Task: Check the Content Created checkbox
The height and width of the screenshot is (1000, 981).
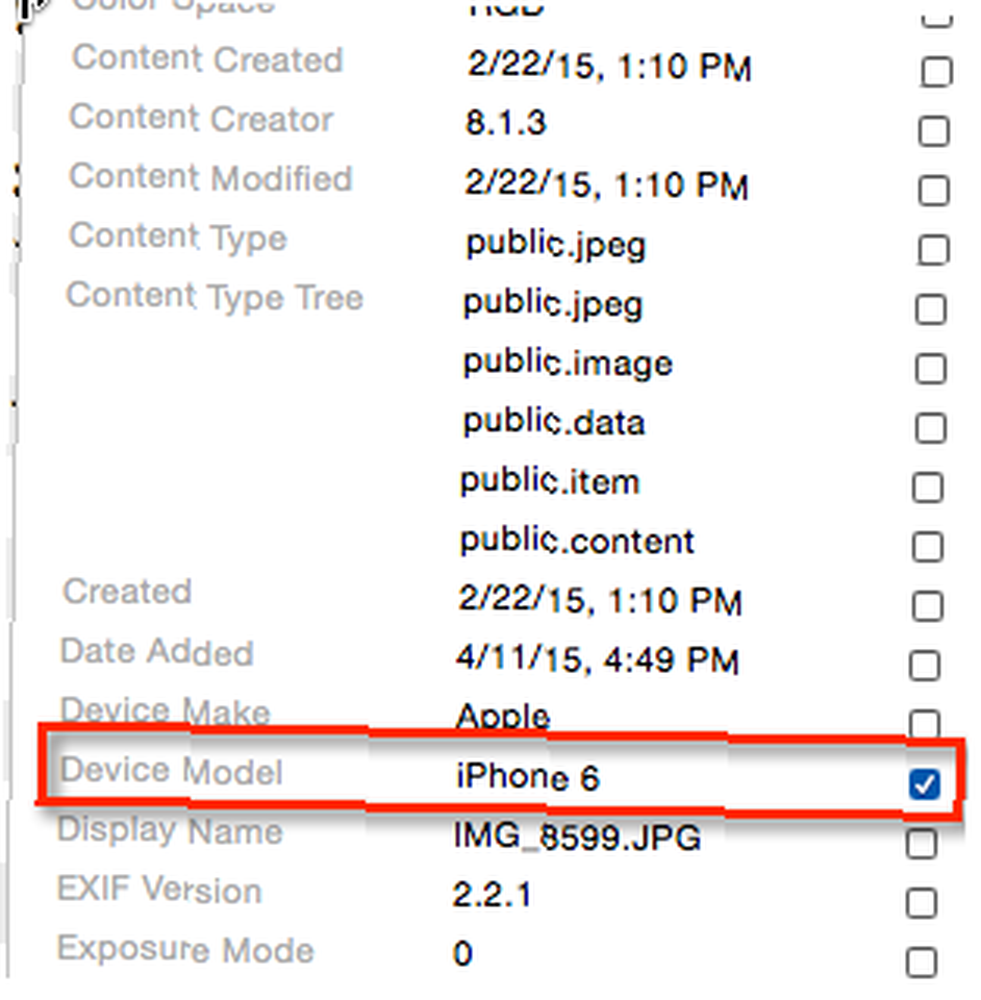Action: tap(936, 71)
